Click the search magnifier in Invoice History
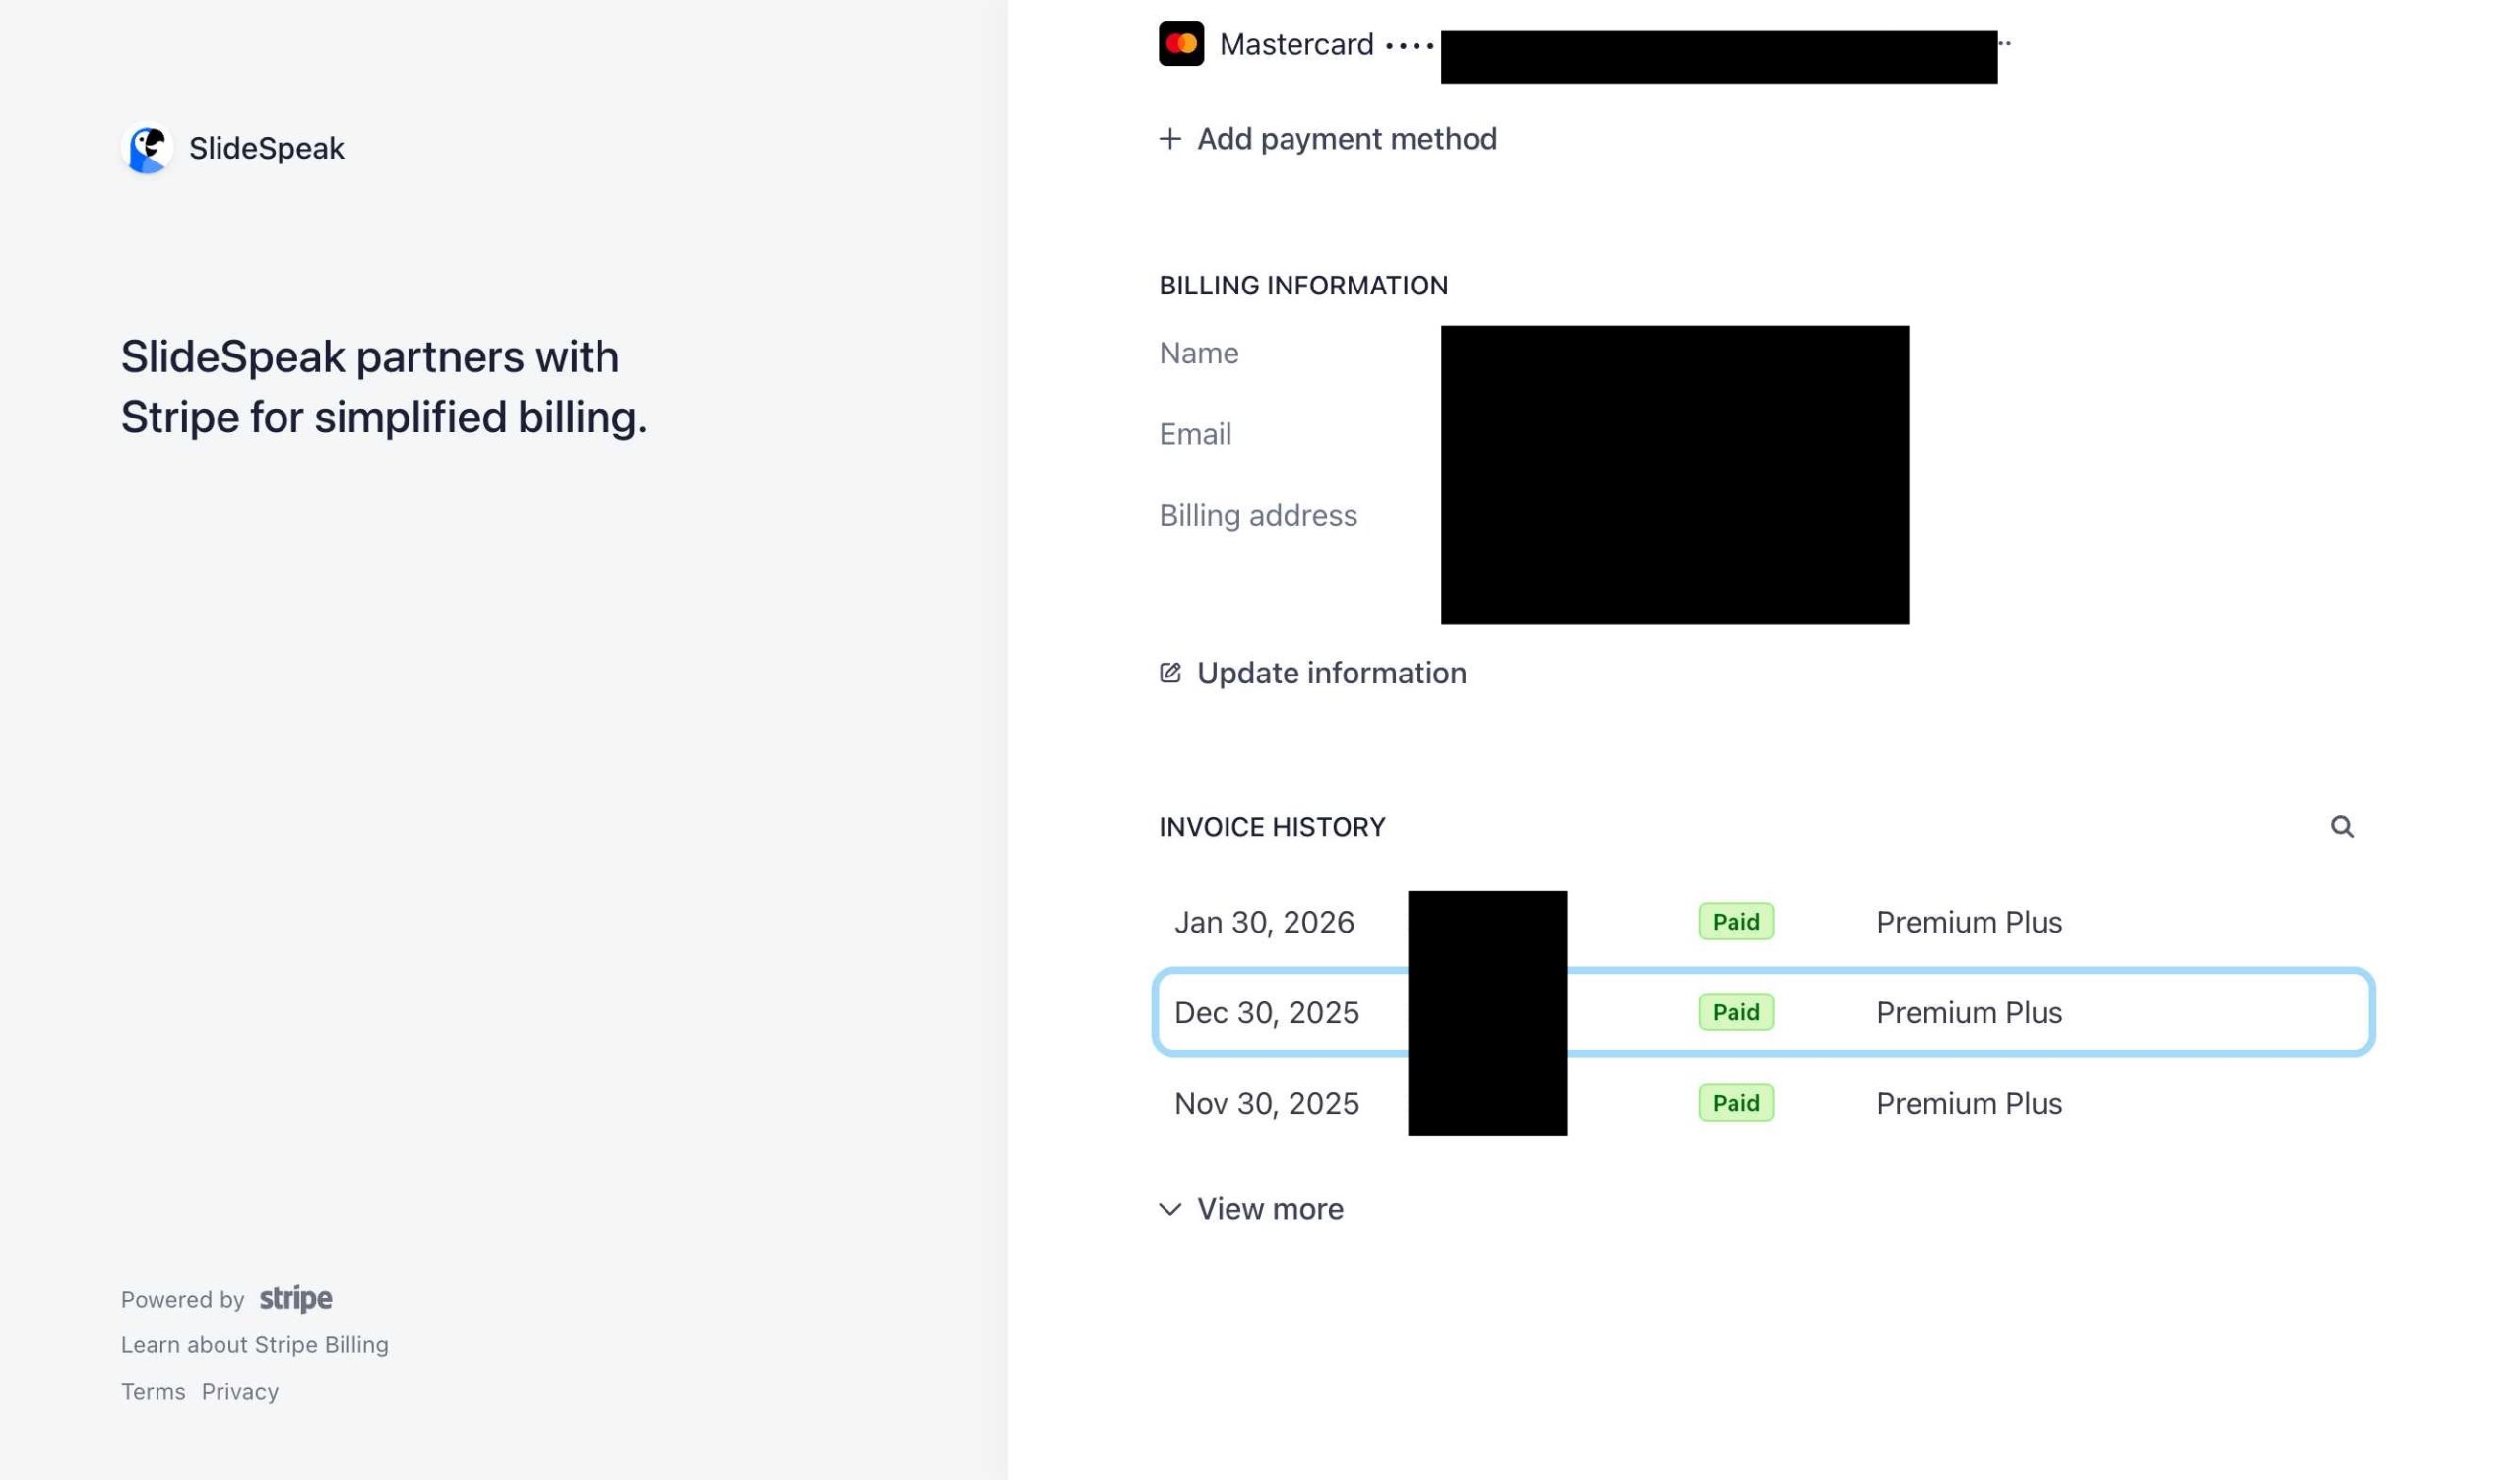The image size is (2520, 1480). [x=2344, y=827]
